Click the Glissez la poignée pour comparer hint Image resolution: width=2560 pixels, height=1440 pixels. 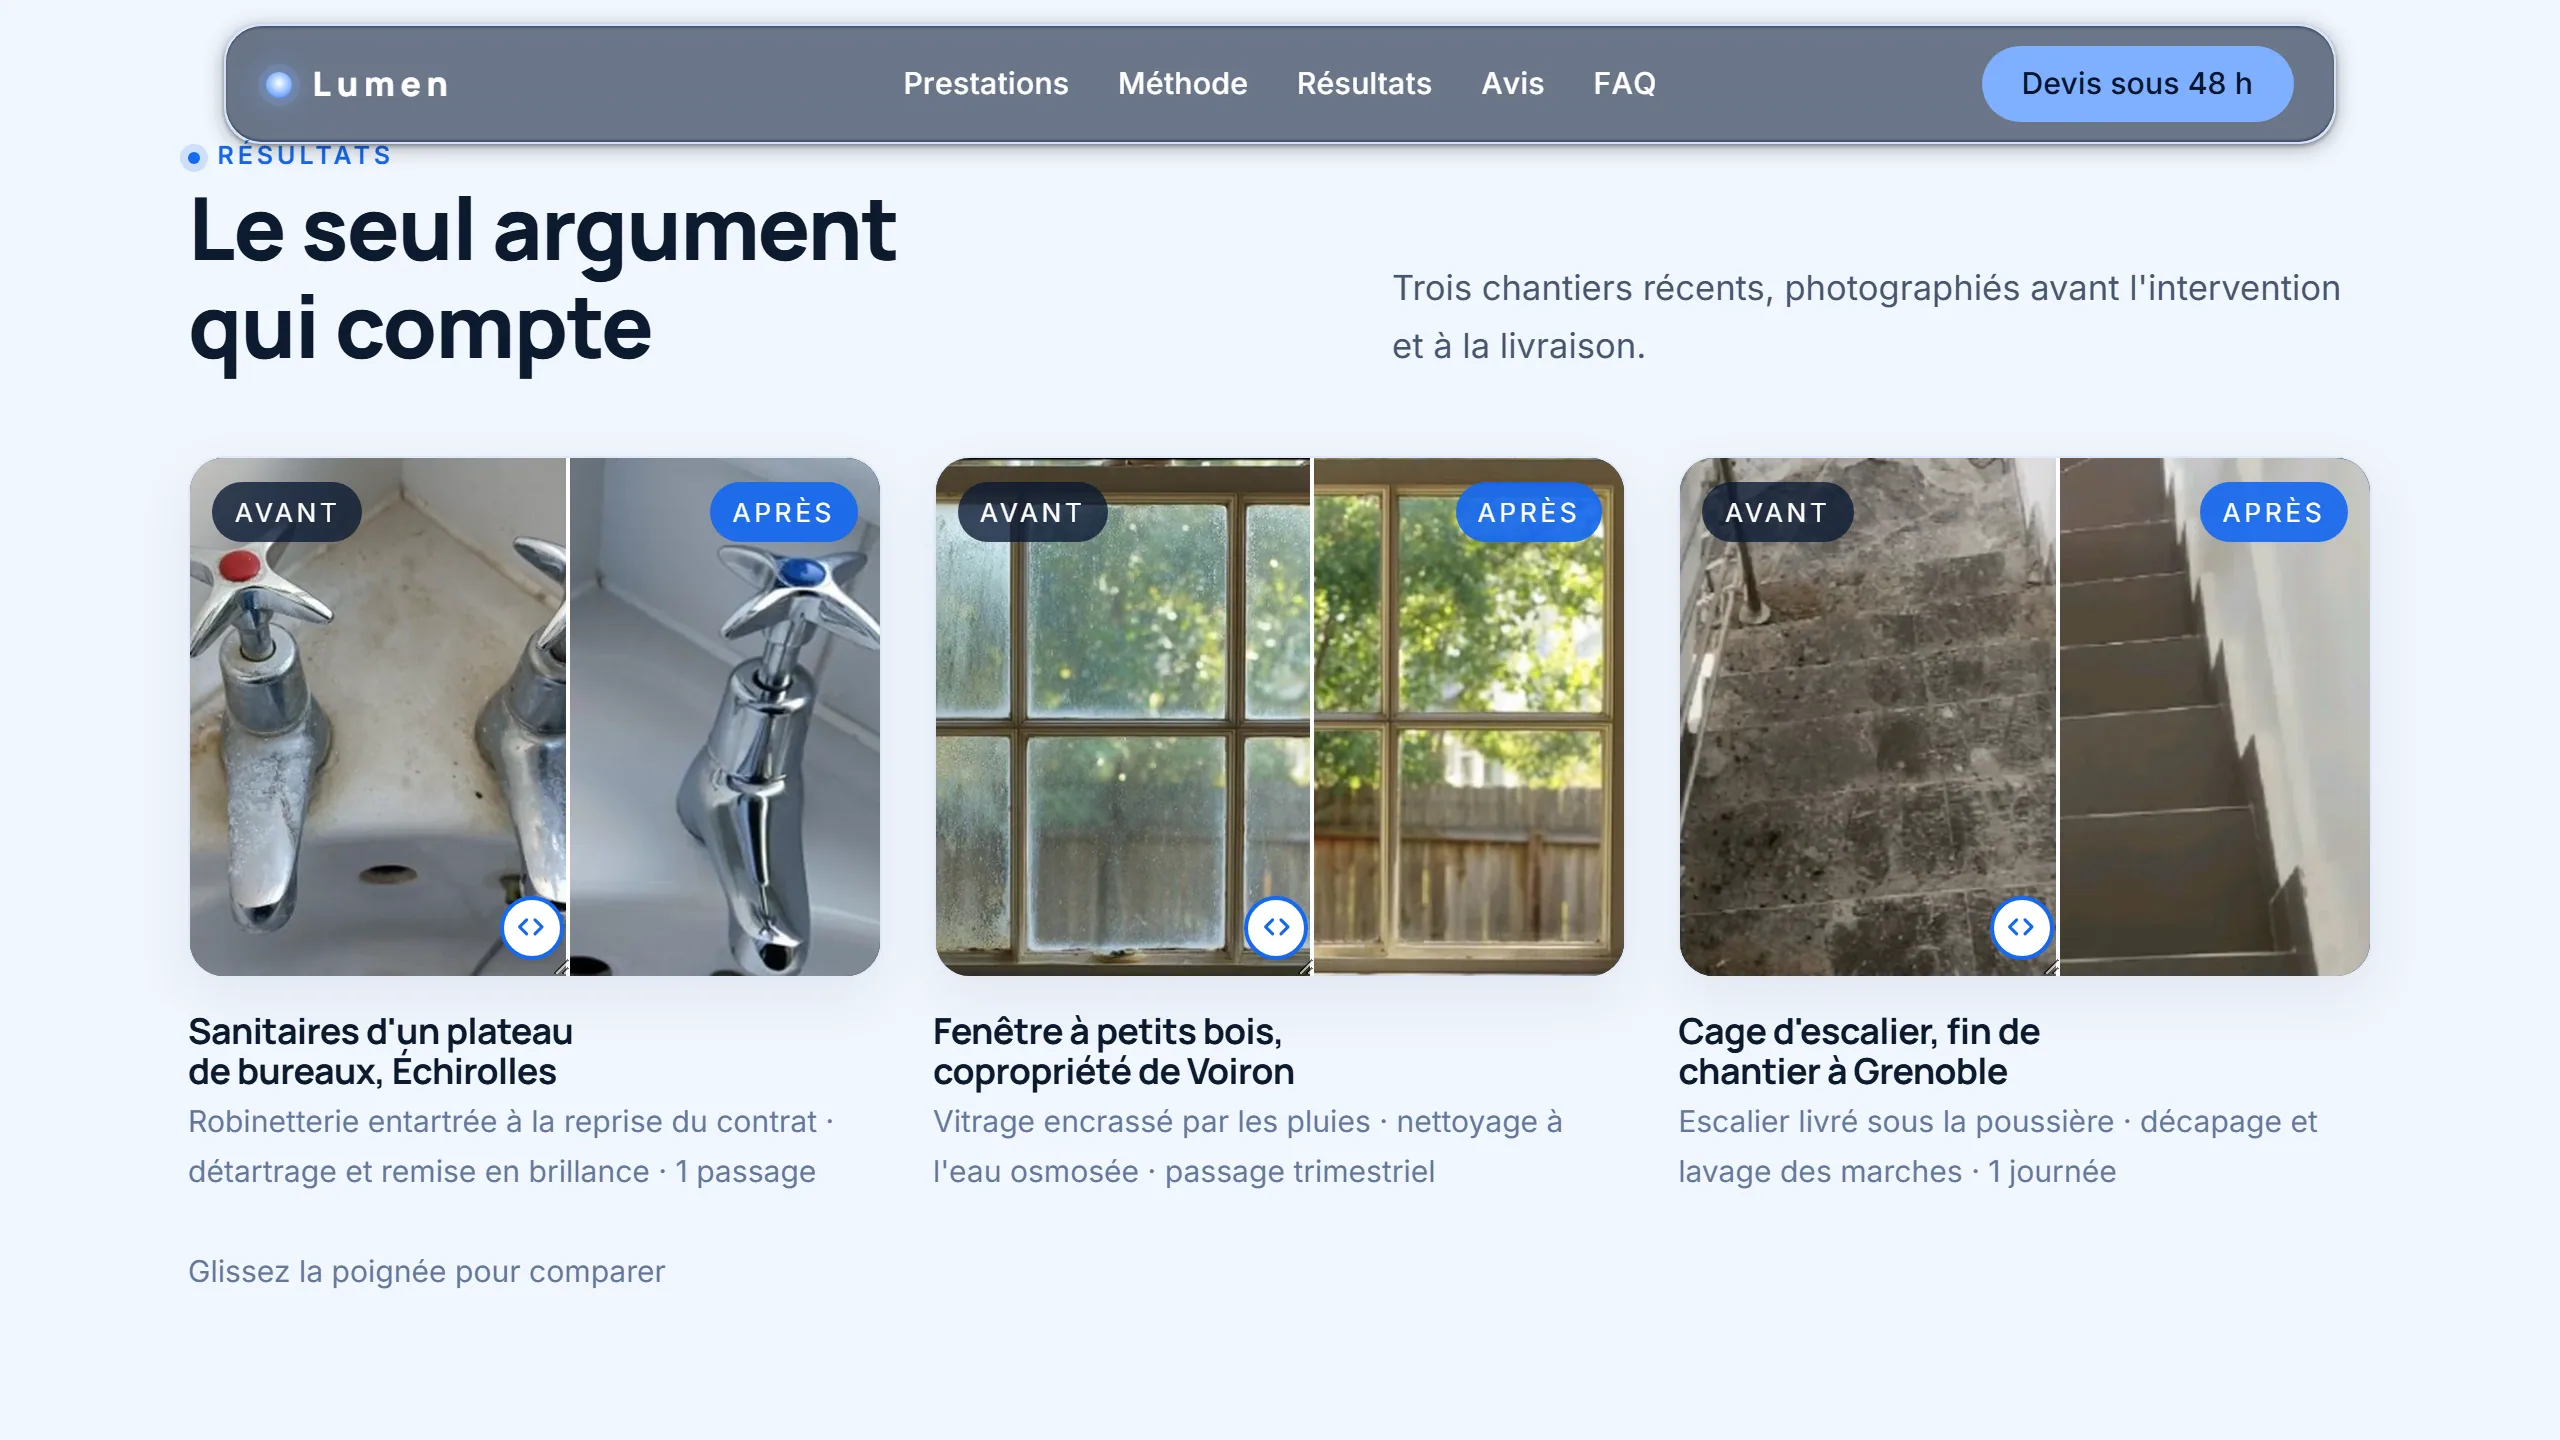426,1271
